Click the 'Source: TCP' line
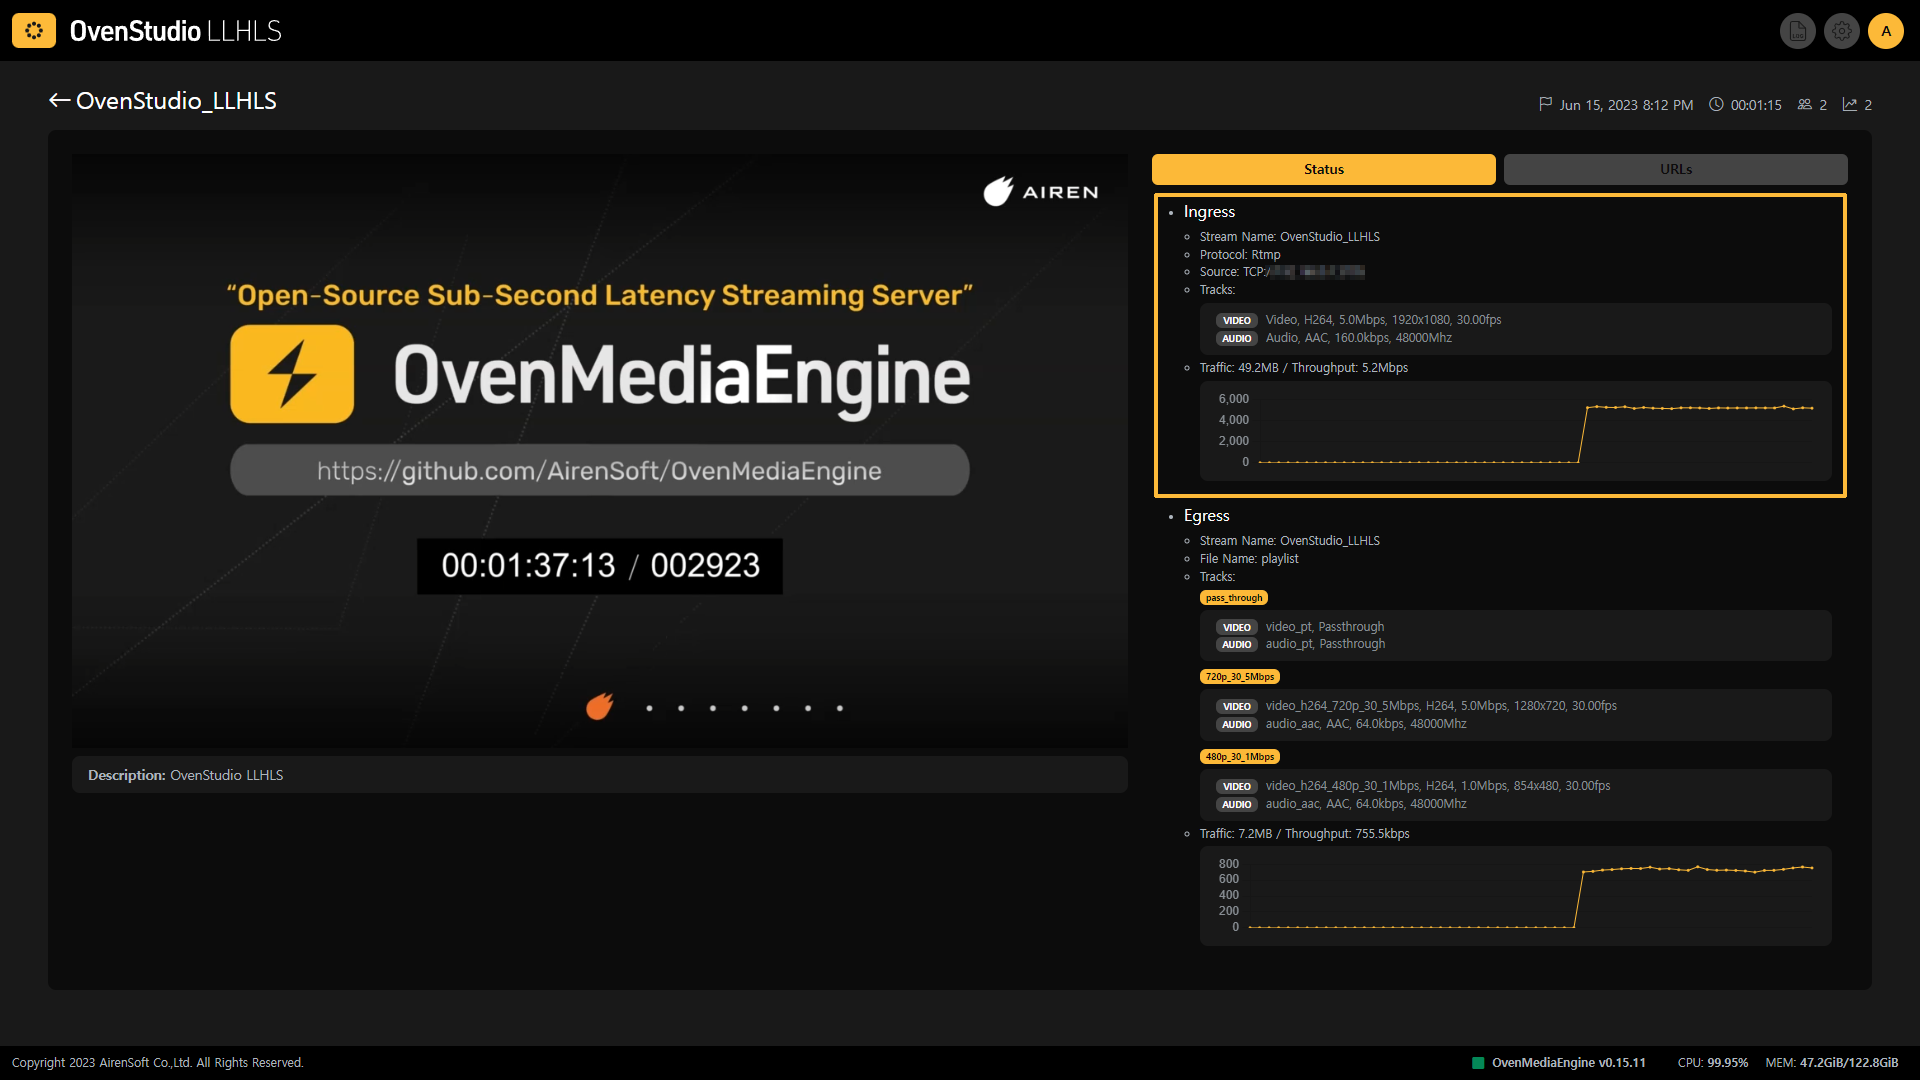1920x1080 pixels. pos(1282,271)
